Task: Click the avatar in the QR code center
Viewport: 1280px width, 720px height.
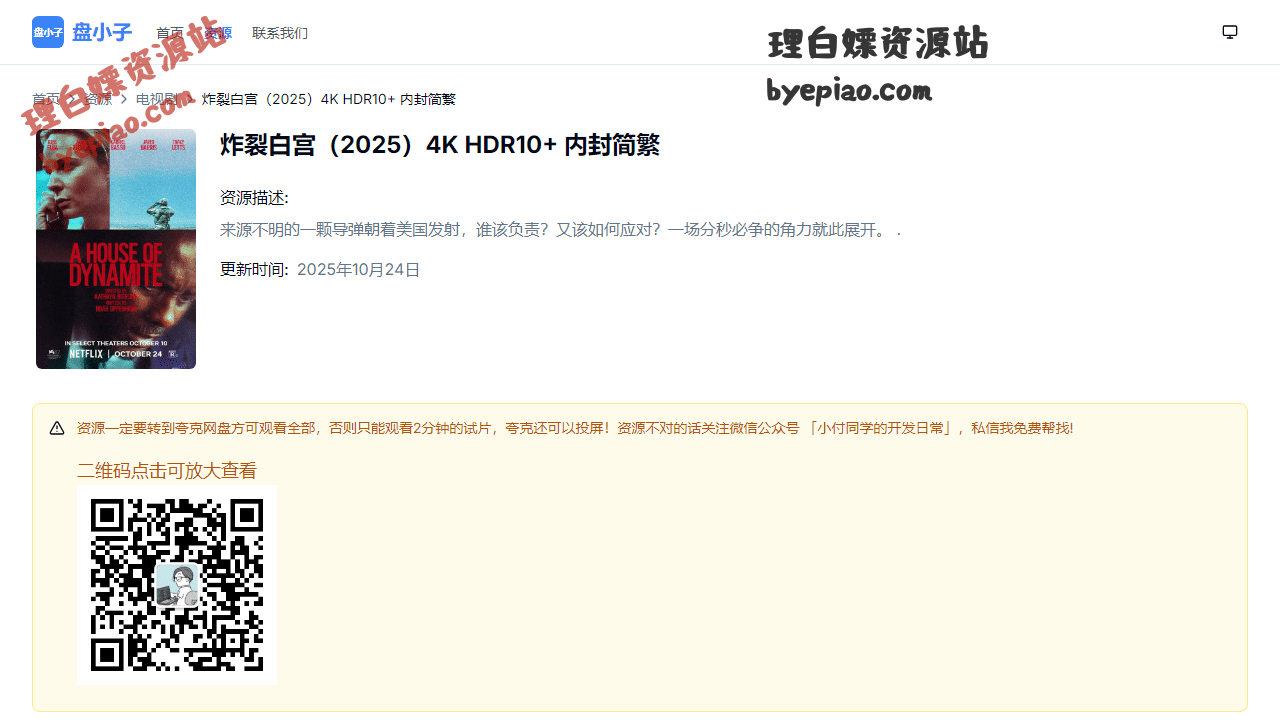Action: pyautogui.click(x=177, y=585)
